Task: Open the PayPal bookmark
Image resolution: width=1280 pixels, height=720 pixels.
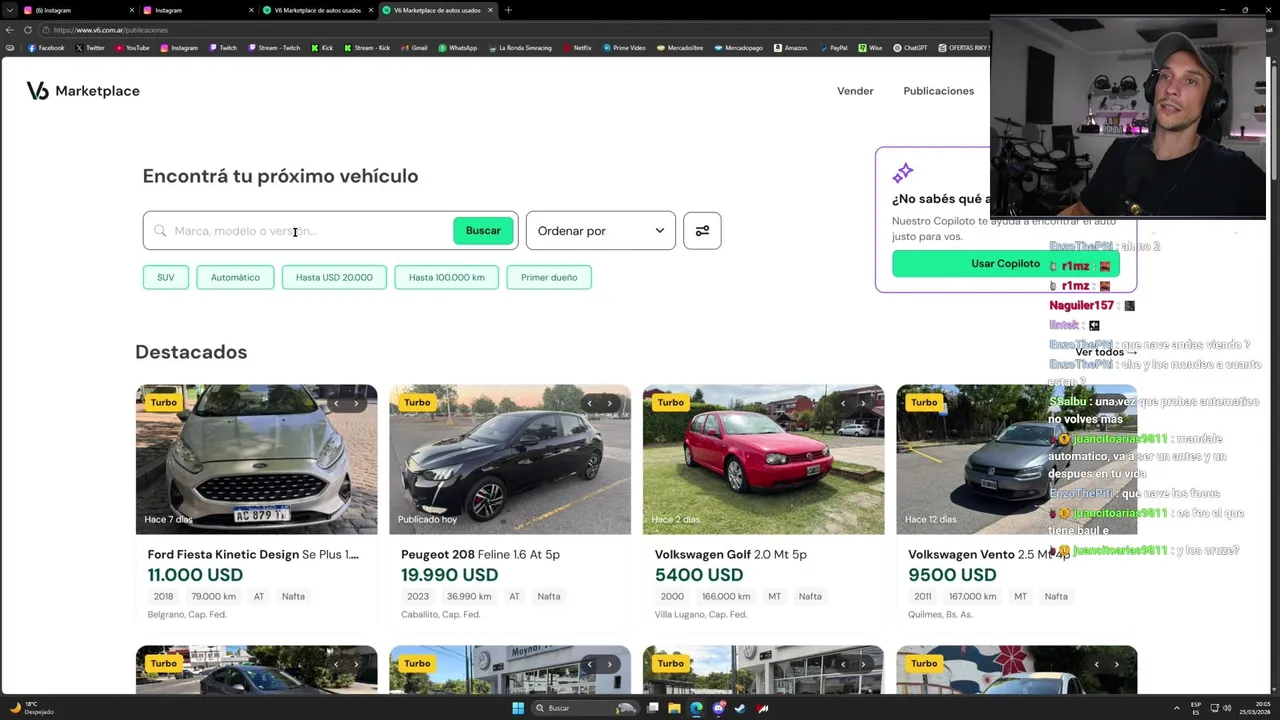Action: (x=833, y=48)
